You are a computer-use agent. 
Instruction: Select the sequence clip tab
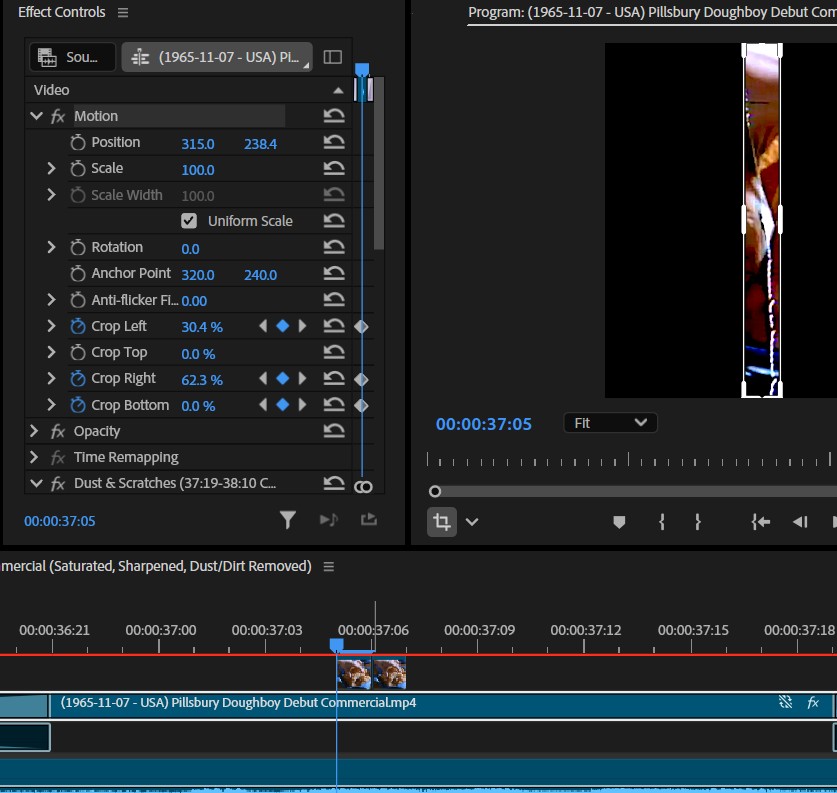(217, 57)
